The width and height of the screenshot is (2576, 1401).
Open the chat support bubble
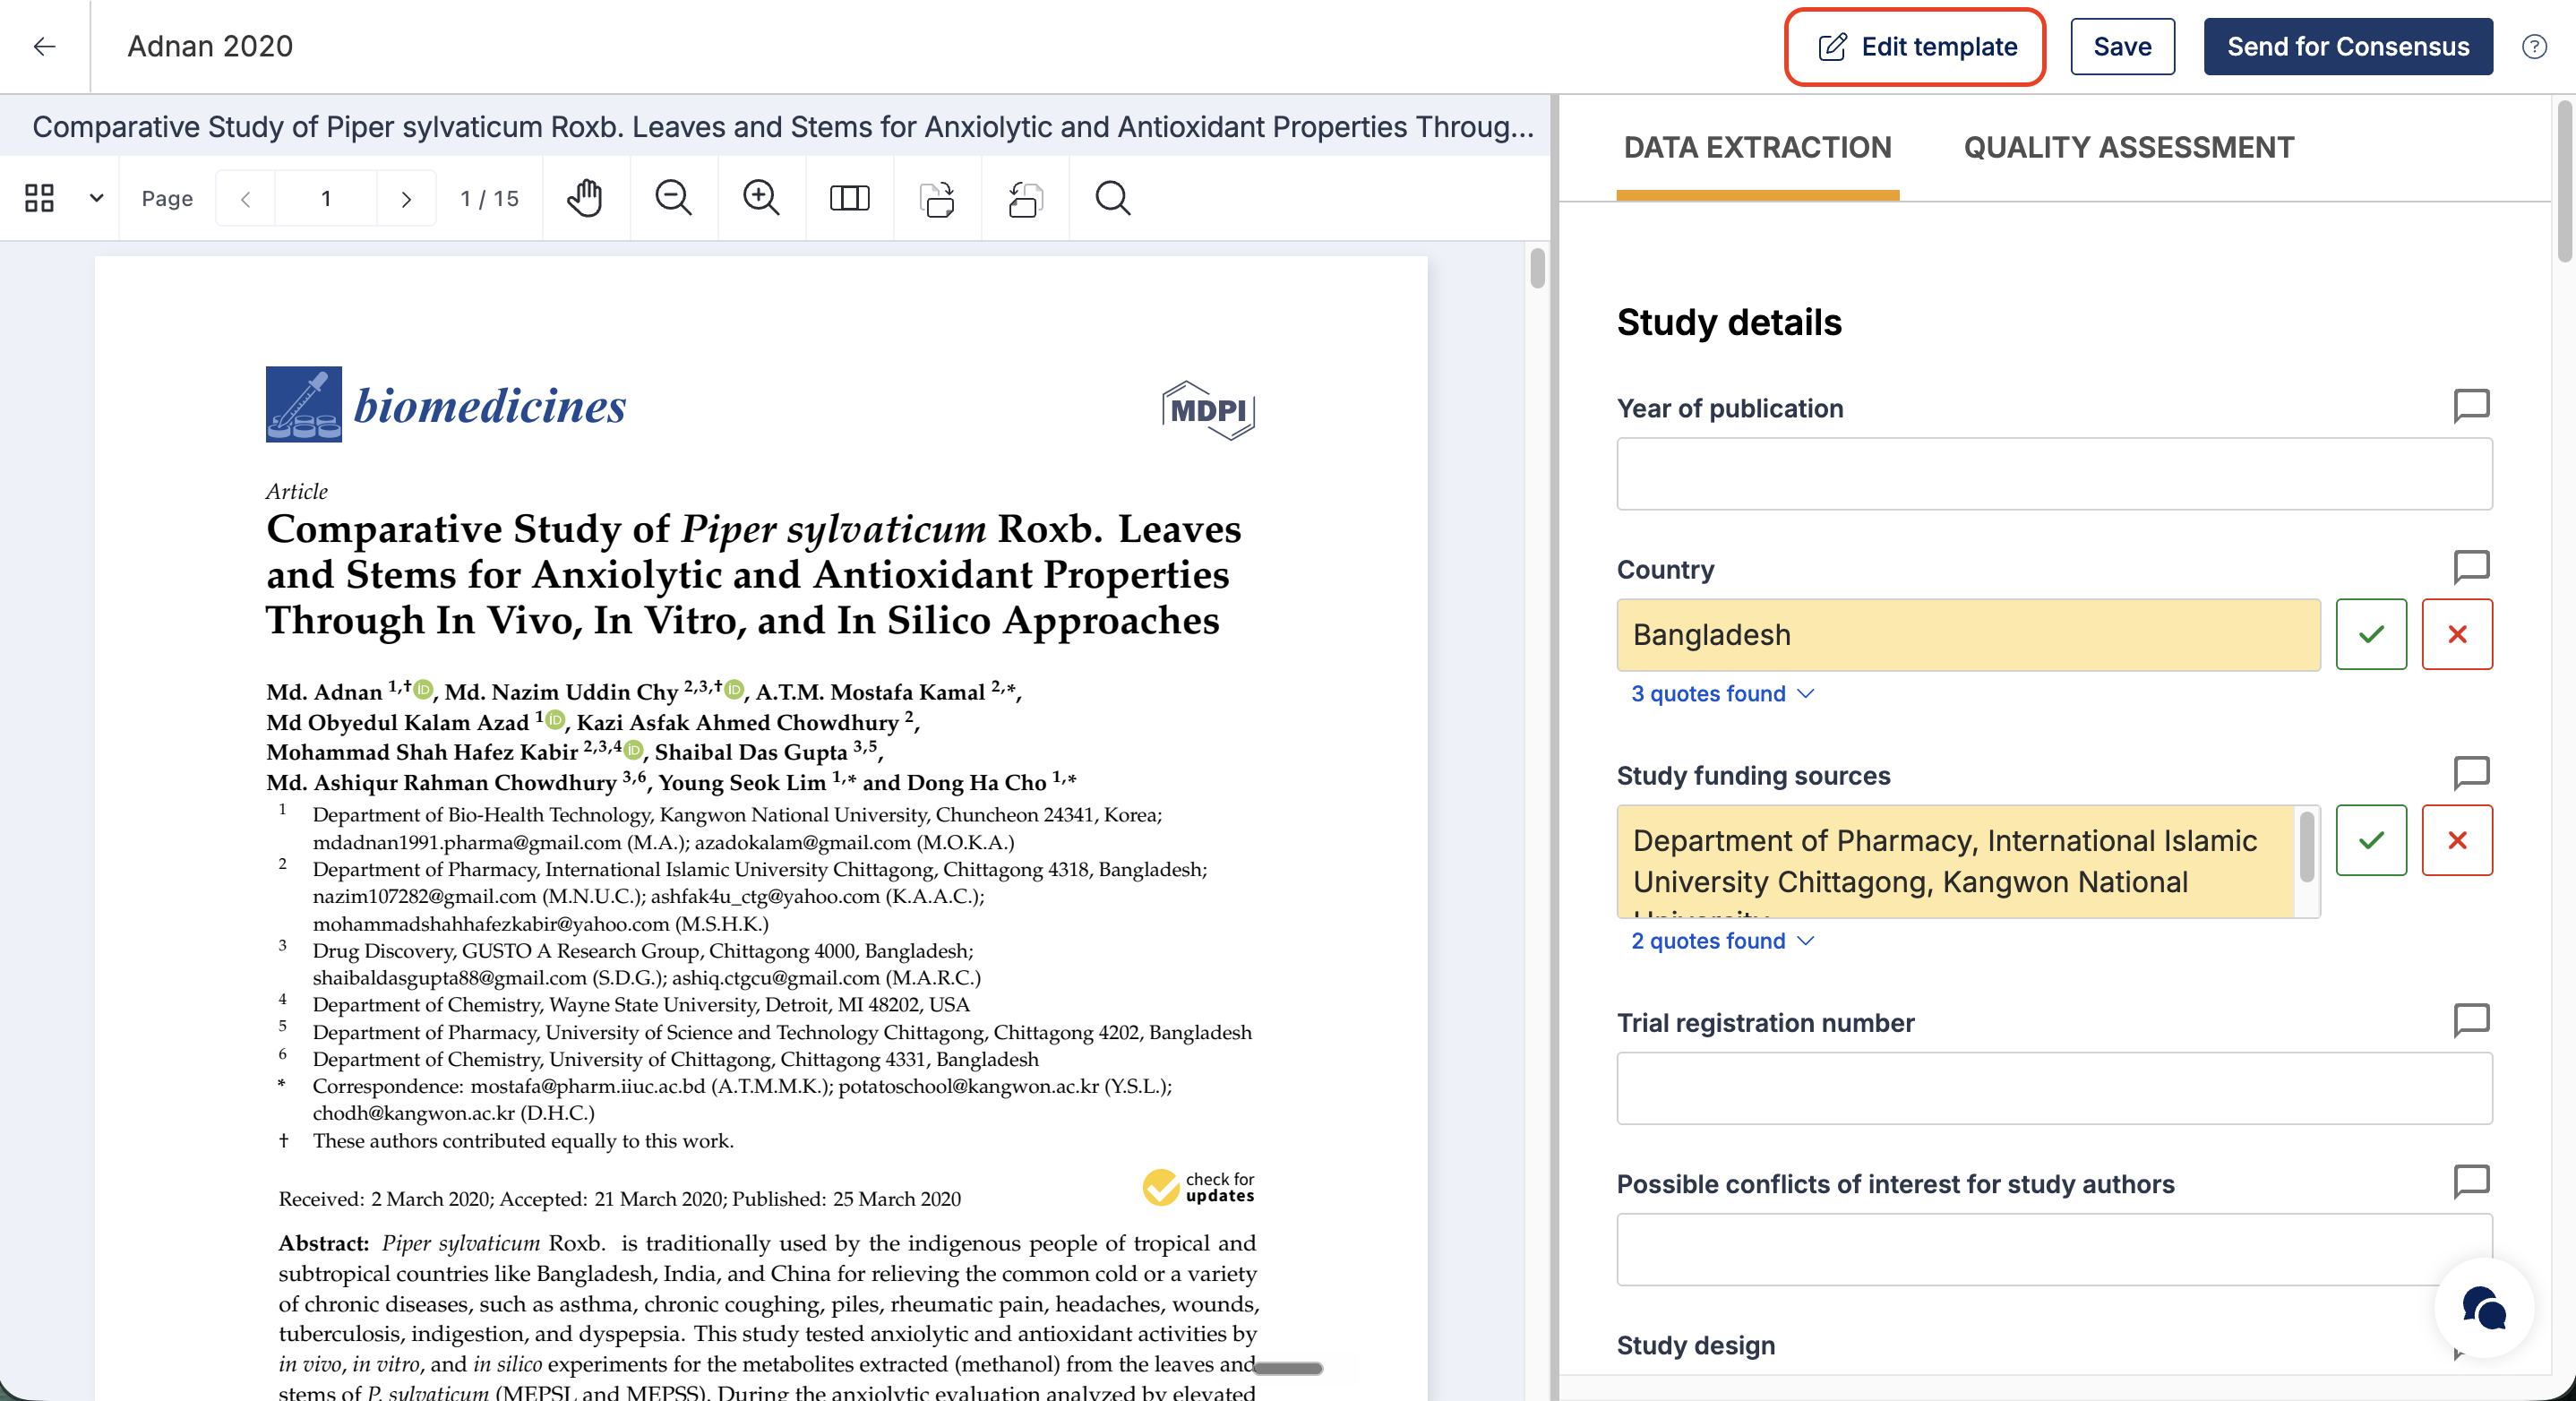click(2484, 1308)
